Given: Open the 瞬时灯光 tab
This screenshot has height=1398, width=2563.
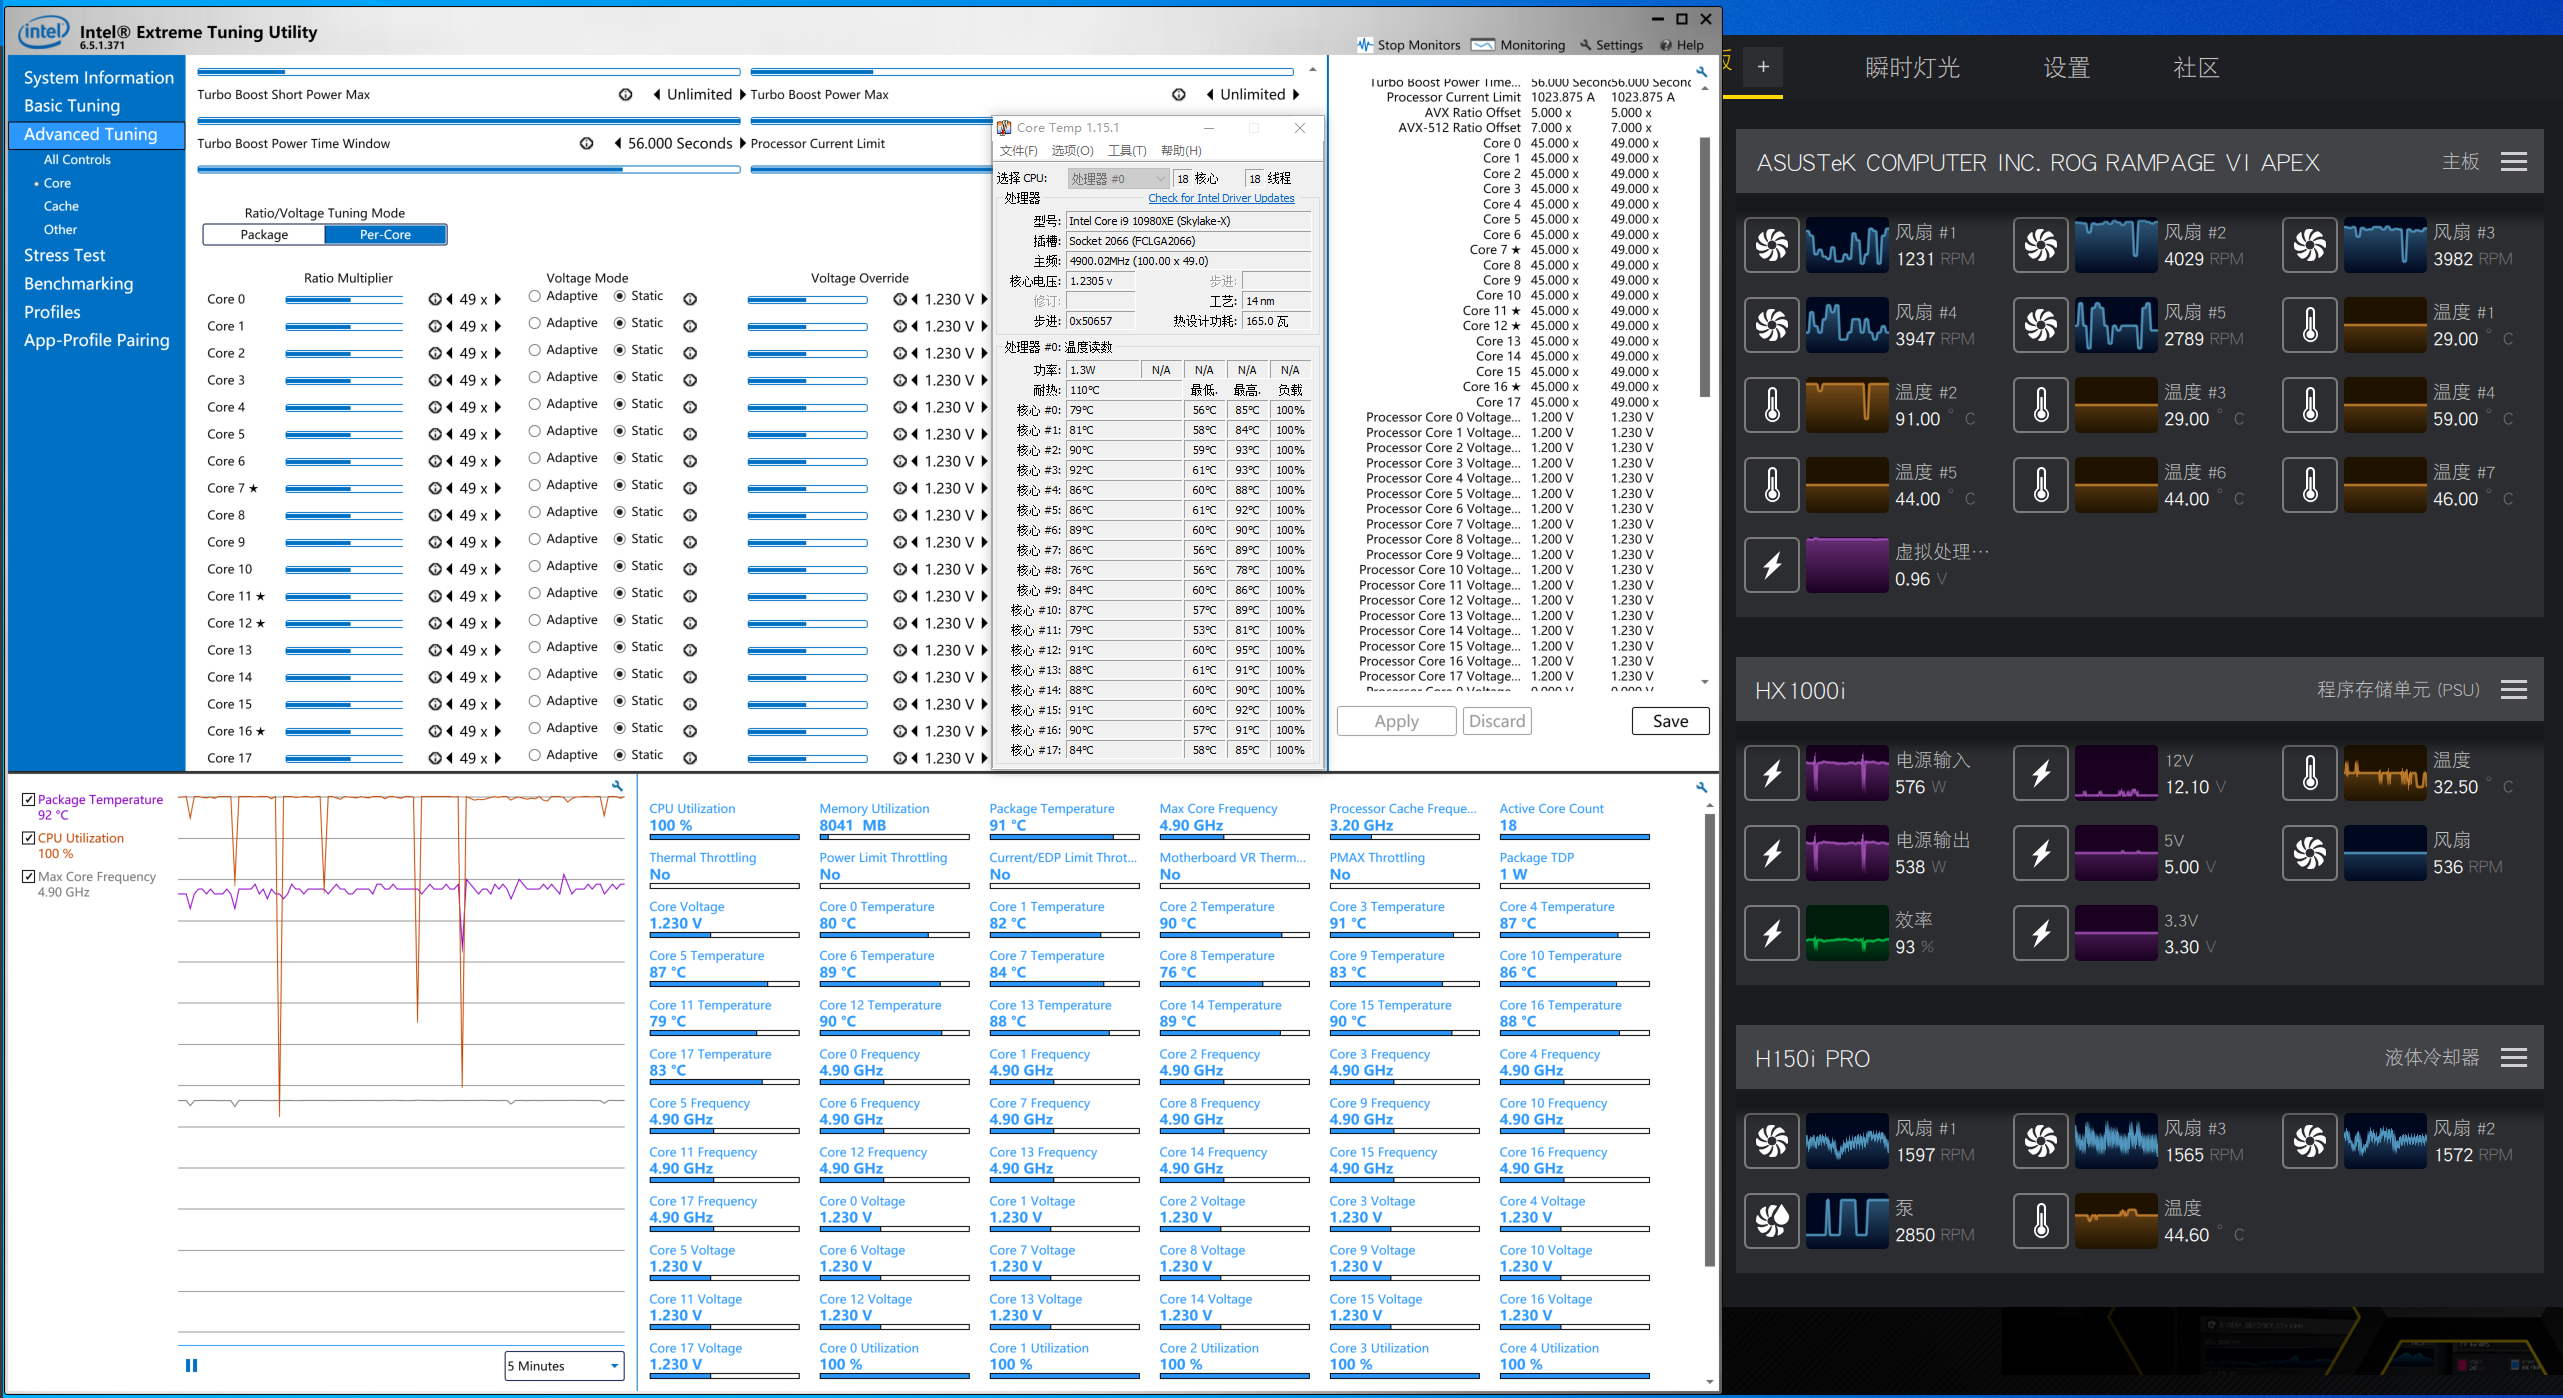Looking at the screenshot, I should click(x=1912, y=67).
